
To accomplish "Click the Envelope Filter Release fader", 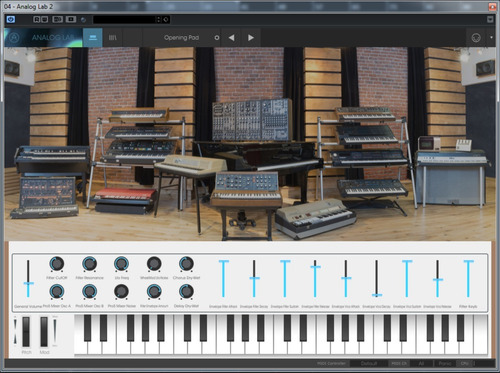I will point(315,279).
